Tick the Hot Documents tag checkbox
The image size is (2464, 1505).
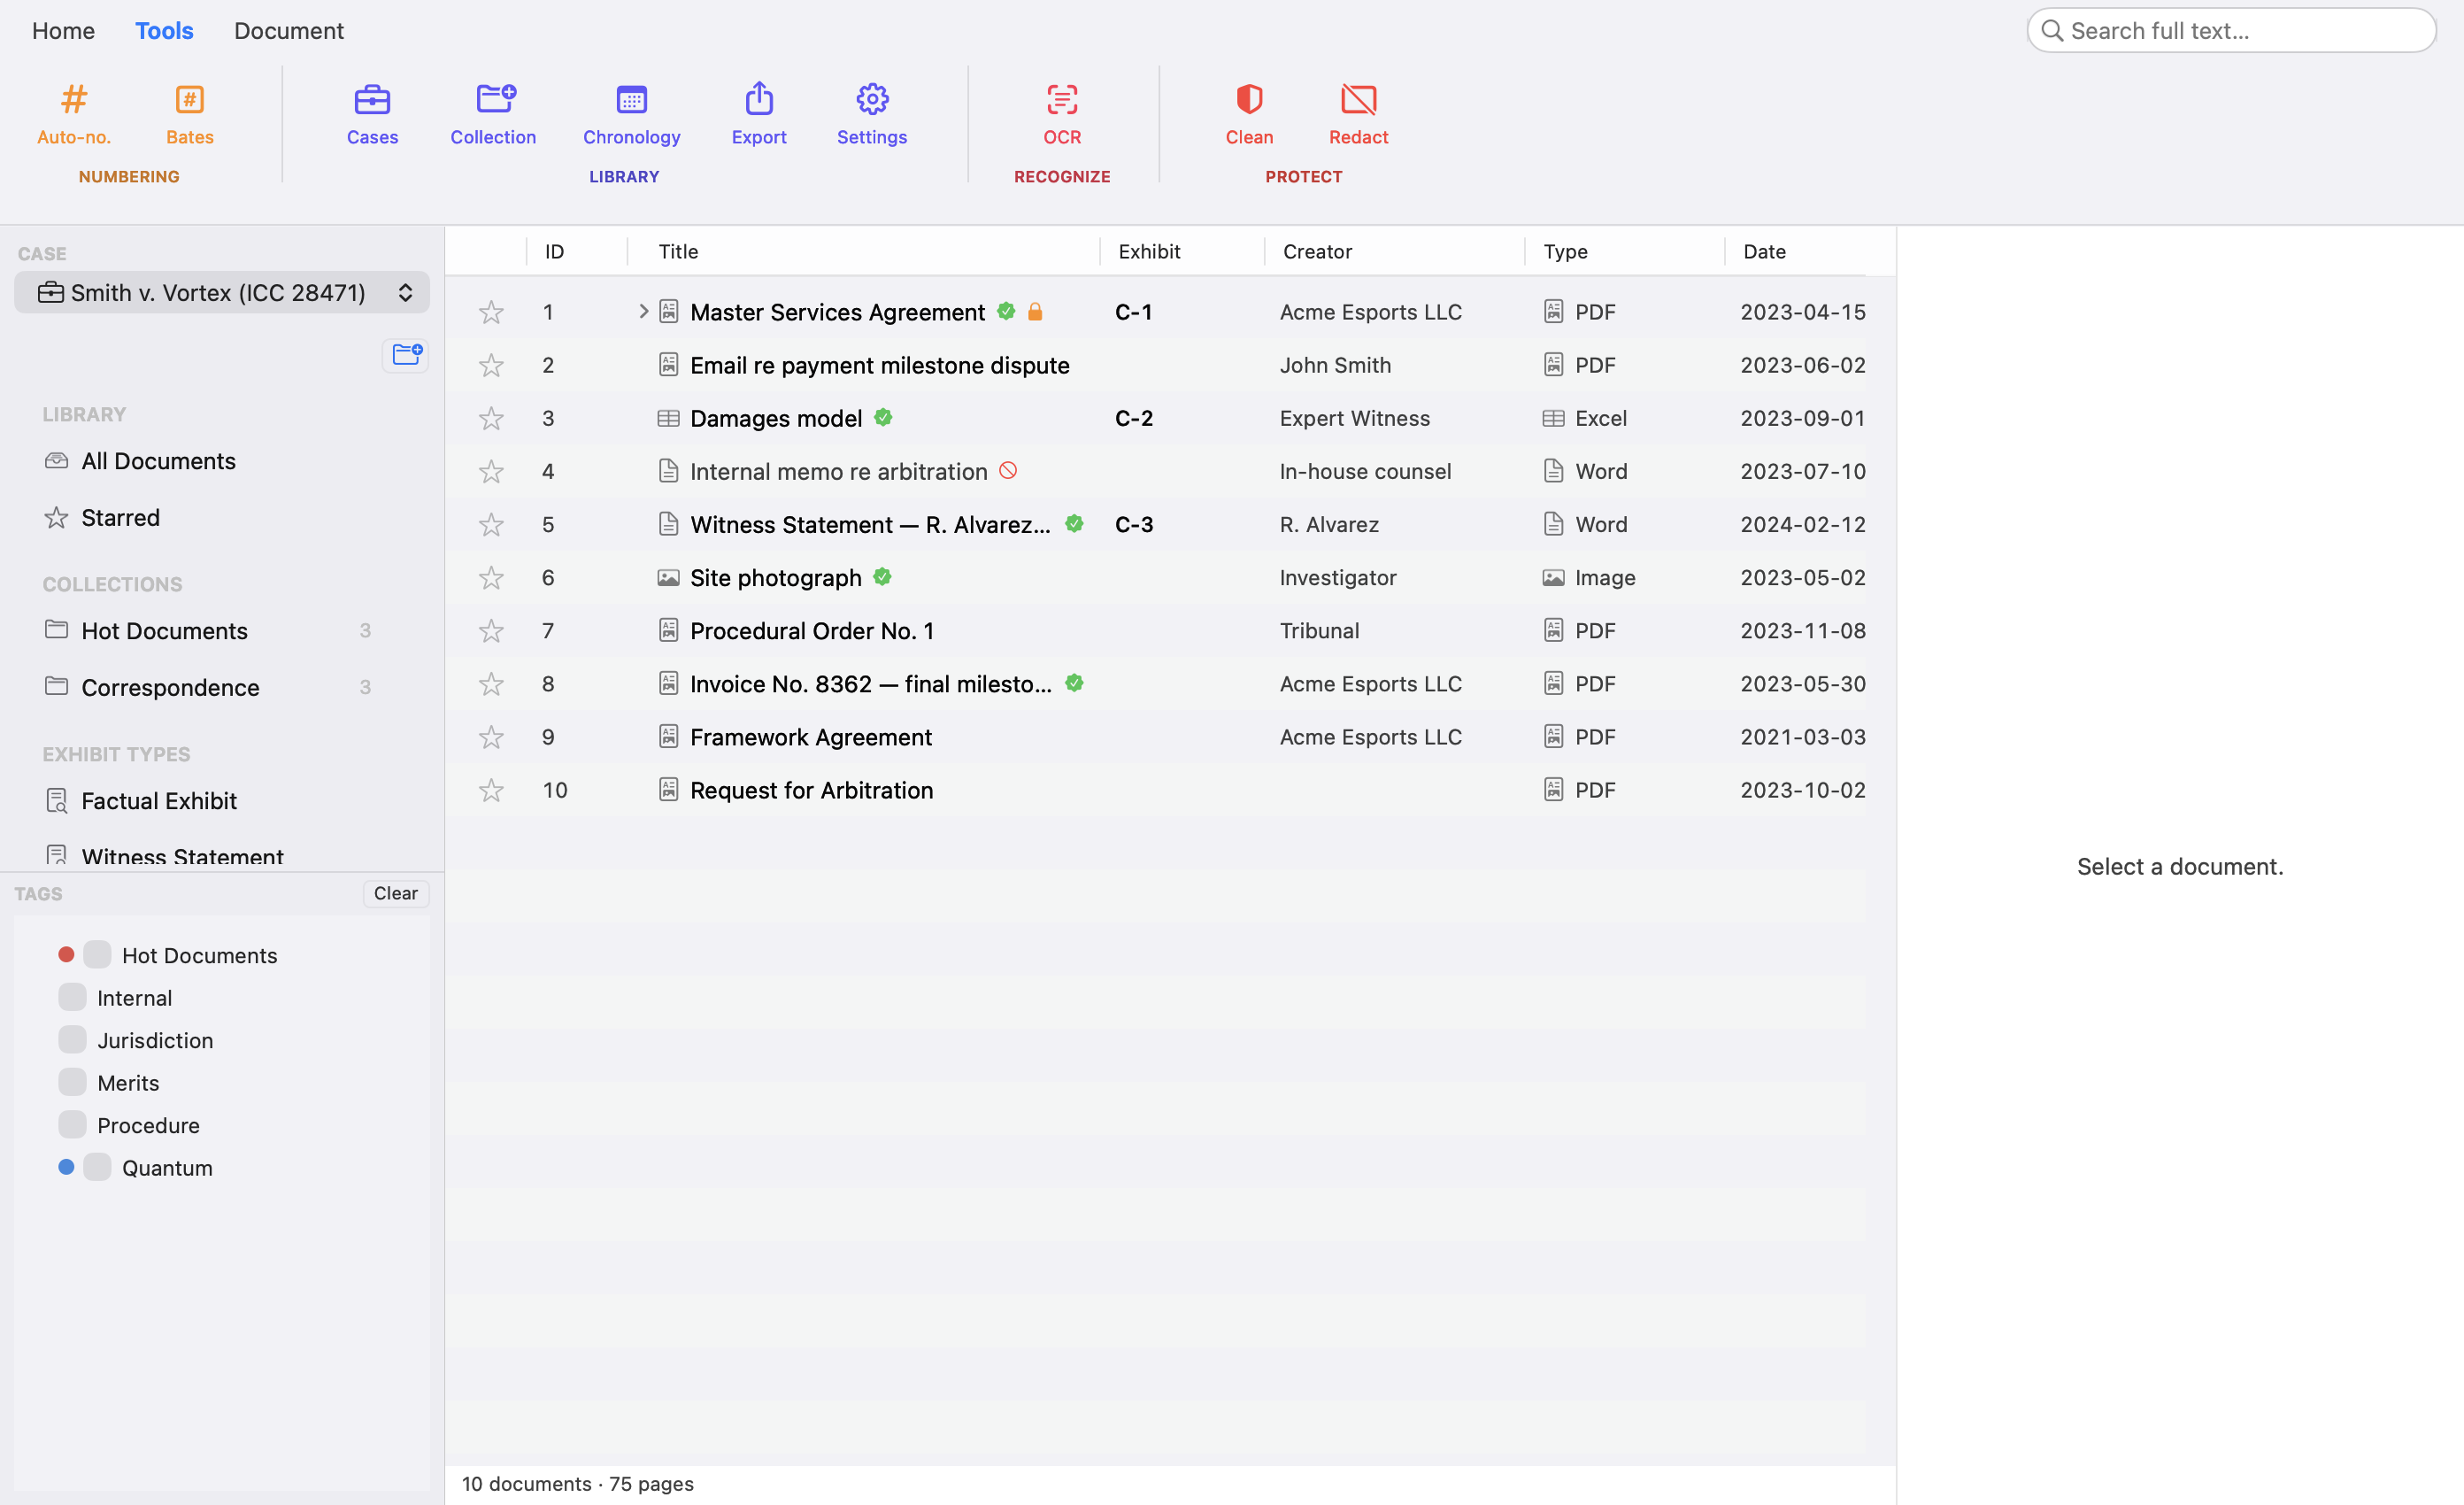tap(97, 955)
